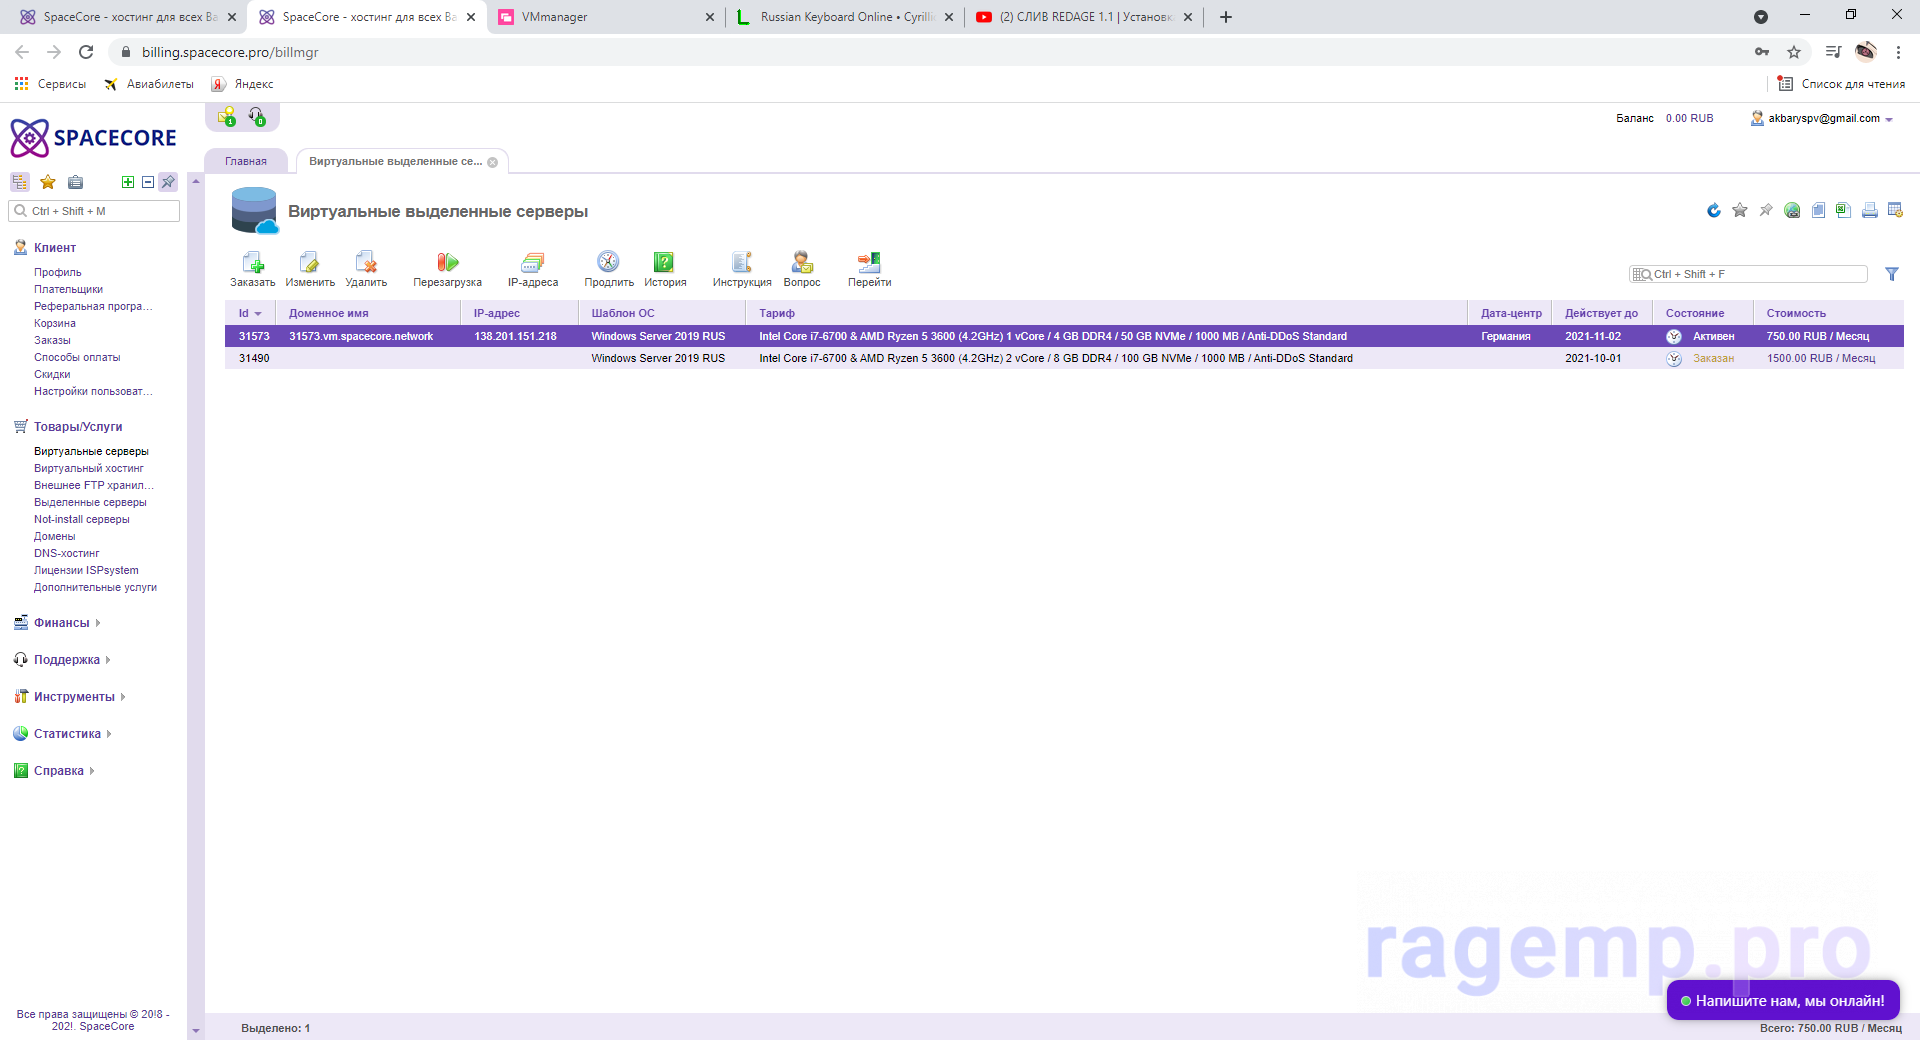The image size is (1920, 1040).
Task: Open the Напишите нам, мы онлайн chat button
Action: point(1783,1000)
